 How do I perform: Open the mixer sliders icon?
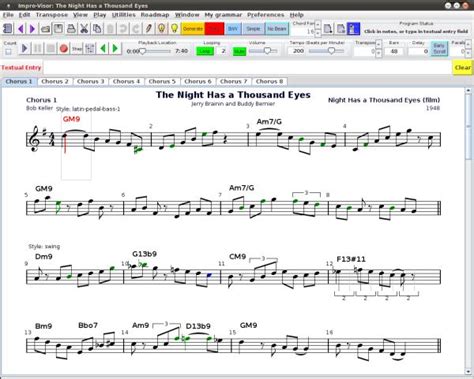click(x=90, y=49)
